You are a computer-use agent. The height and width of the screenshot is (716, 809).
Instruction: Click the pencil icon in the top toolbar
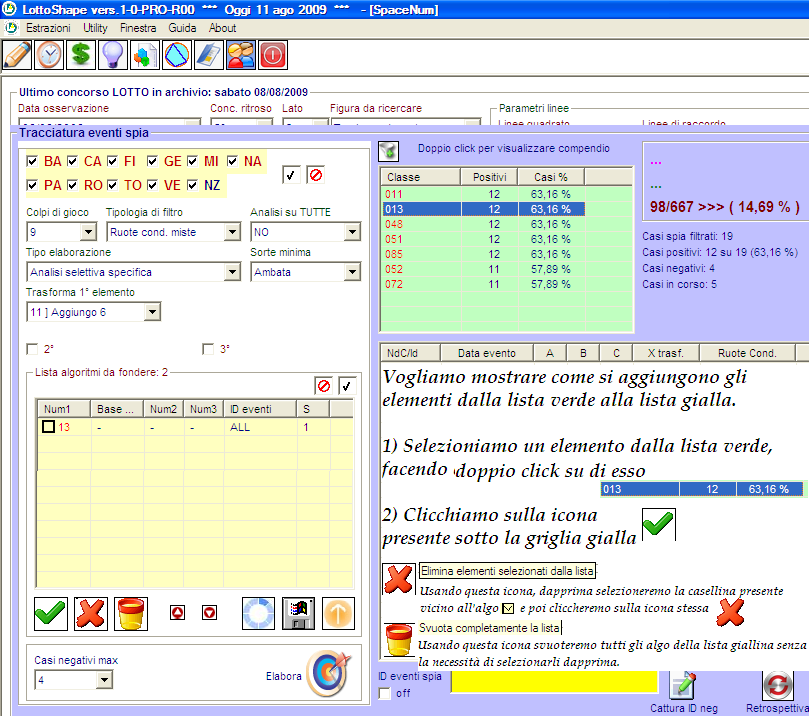[17, 55]
